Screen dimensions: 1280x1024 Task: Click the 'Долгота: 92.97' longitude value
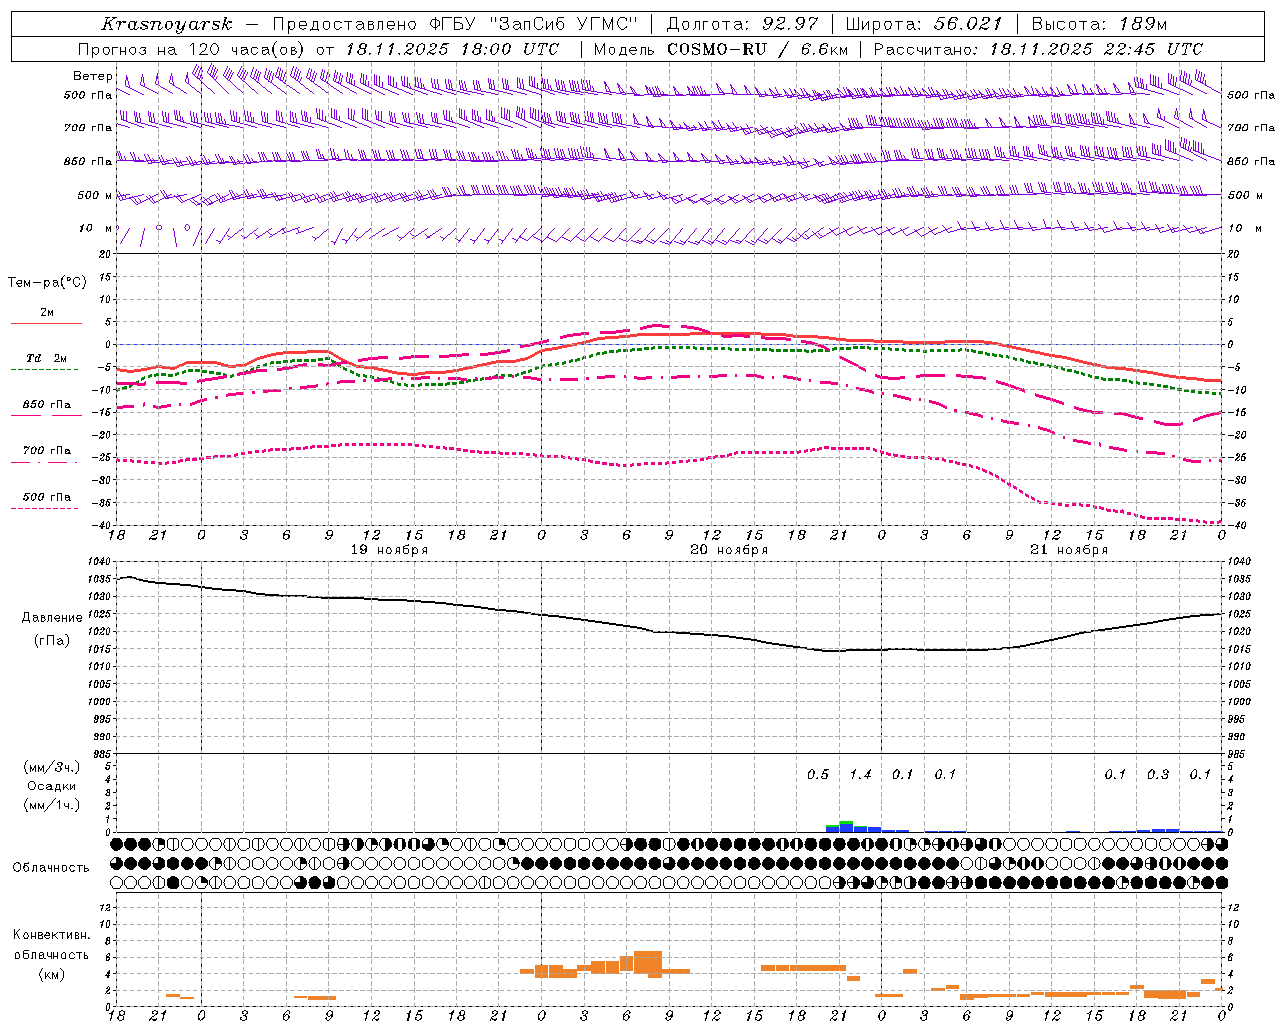click(x=742, y=24)
